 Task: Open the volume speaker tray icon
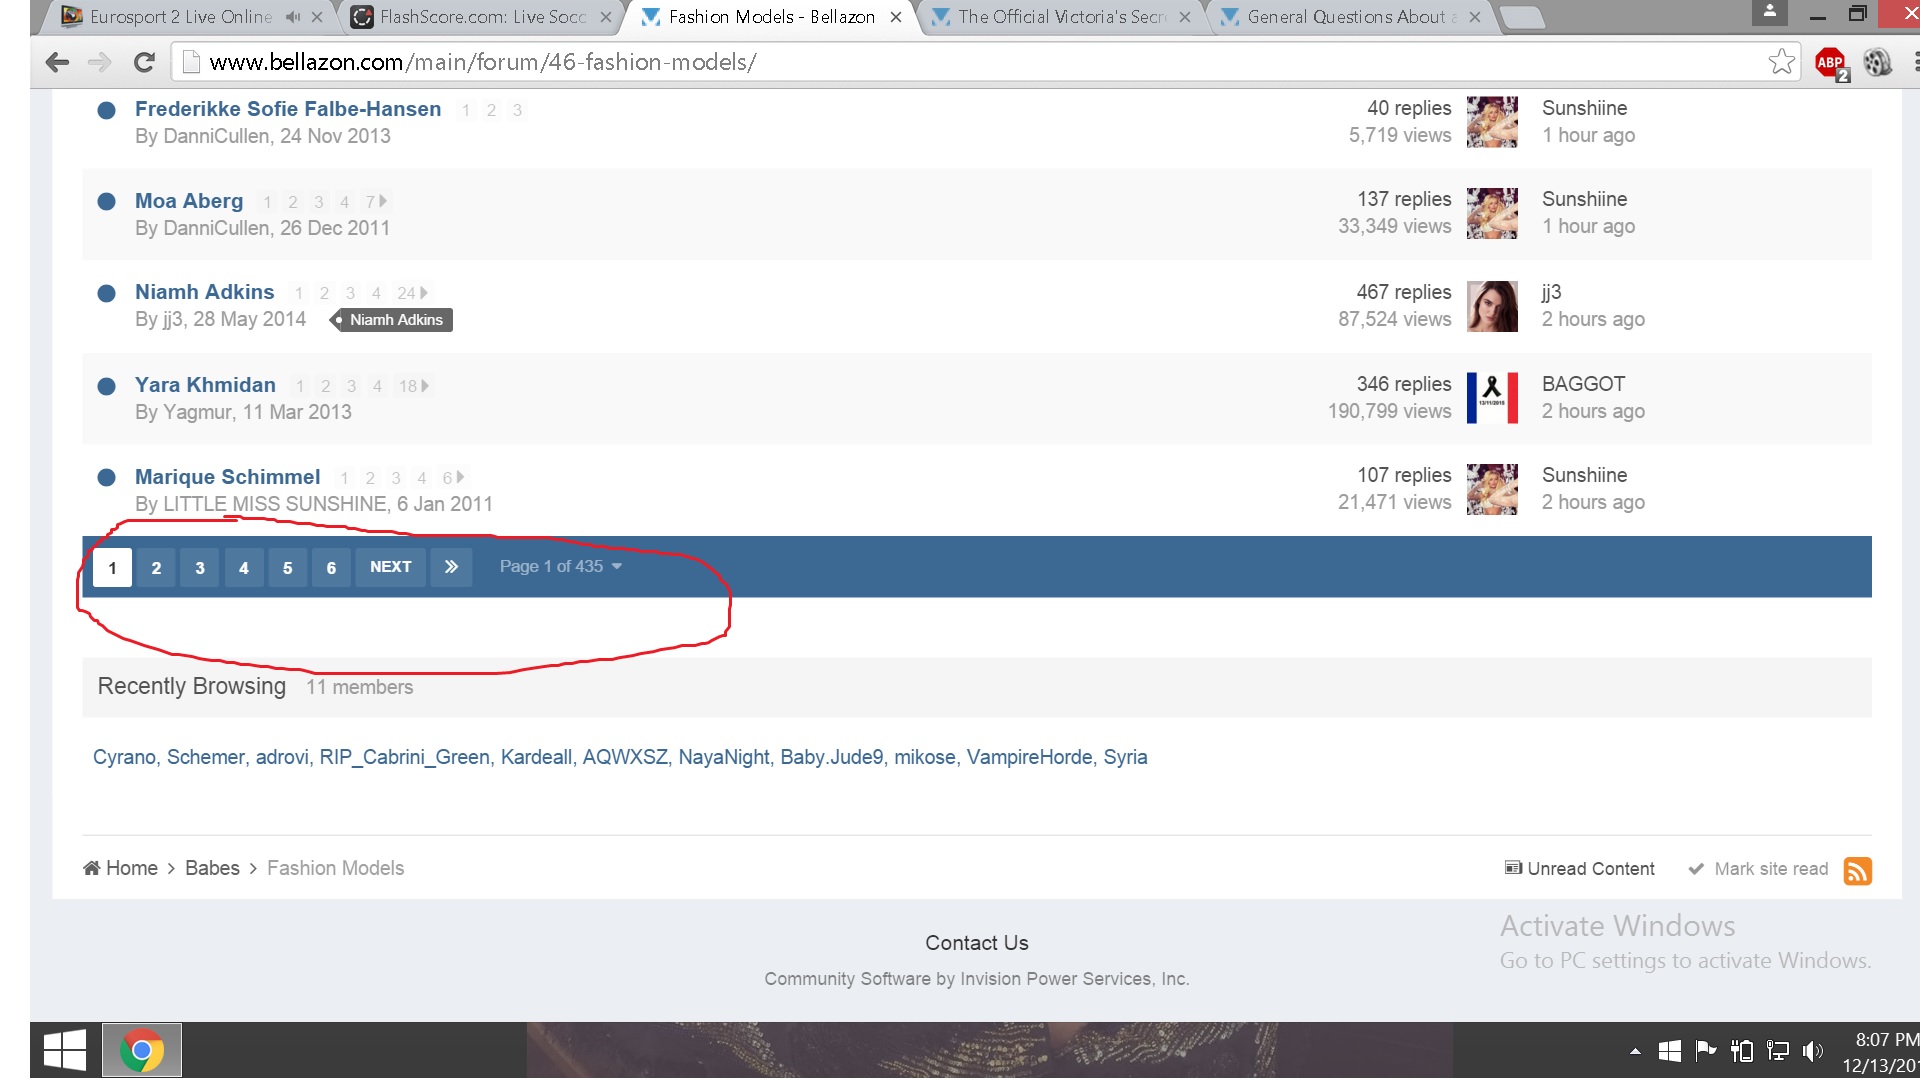tap(1811, 1051)
